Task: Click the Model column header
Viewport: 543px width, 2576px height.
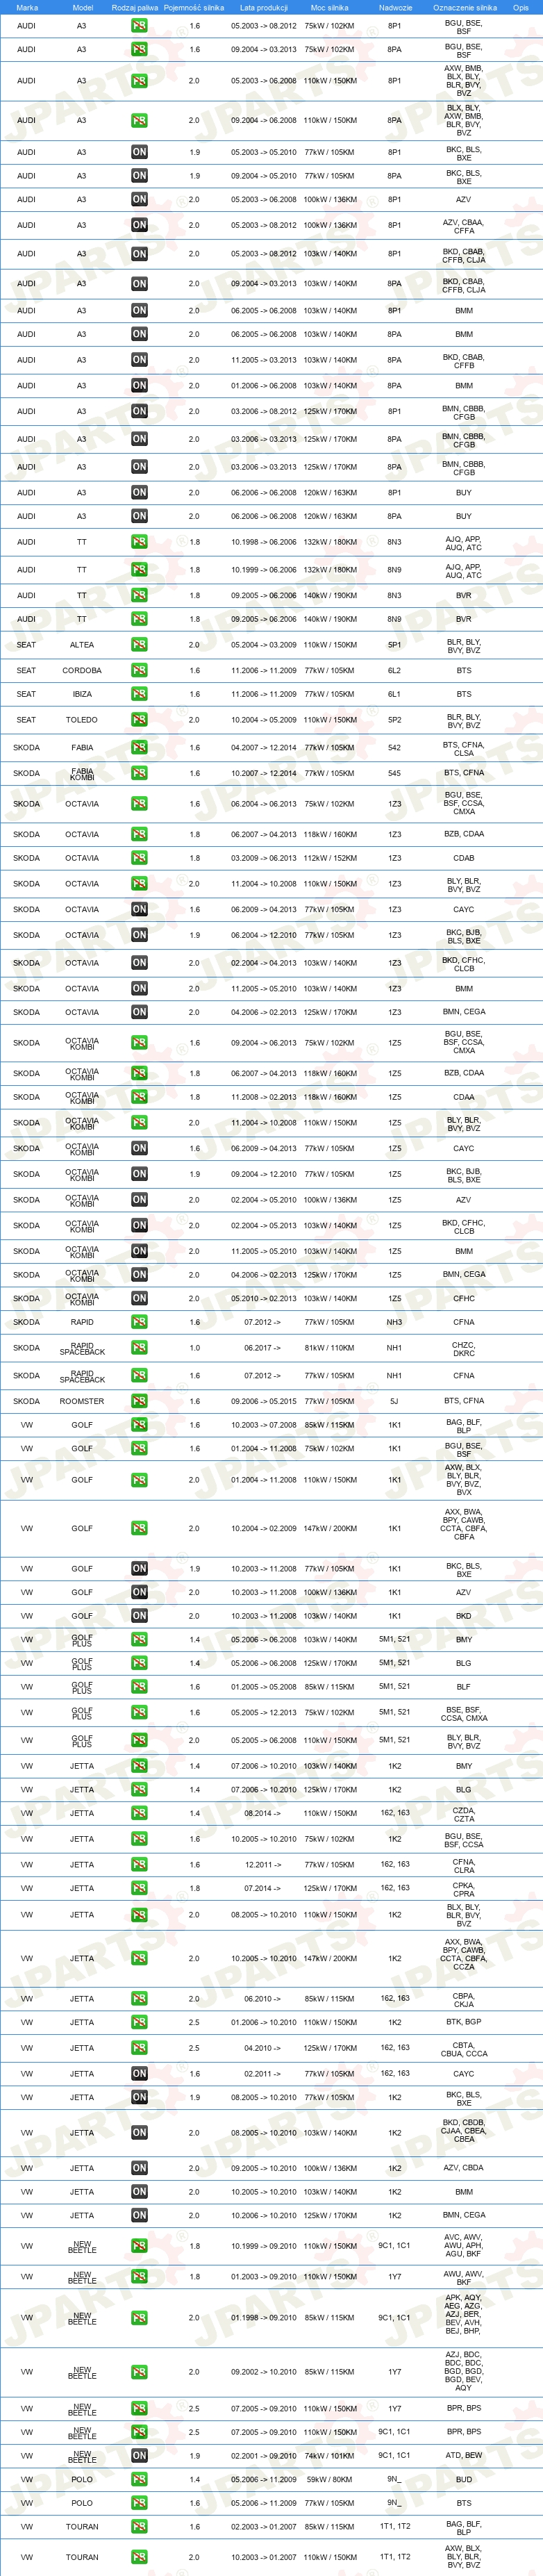Action: (x=83, y=7)
